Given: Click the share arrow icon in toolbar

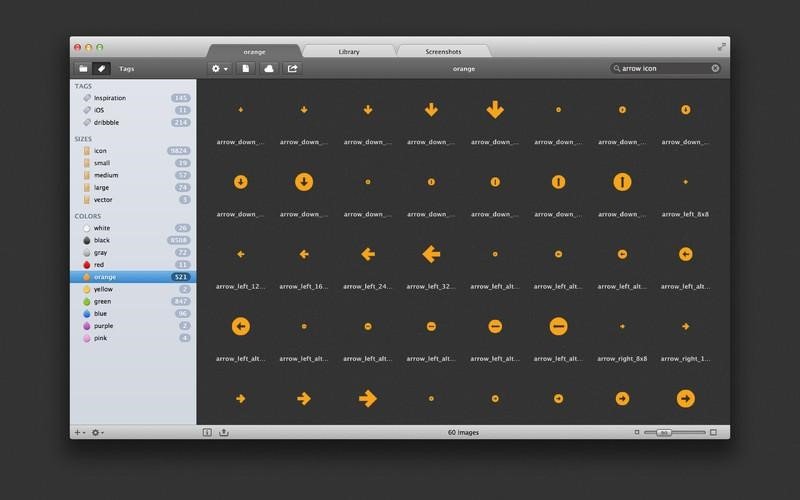Looking at the screenshot, I should coord(292,68).
